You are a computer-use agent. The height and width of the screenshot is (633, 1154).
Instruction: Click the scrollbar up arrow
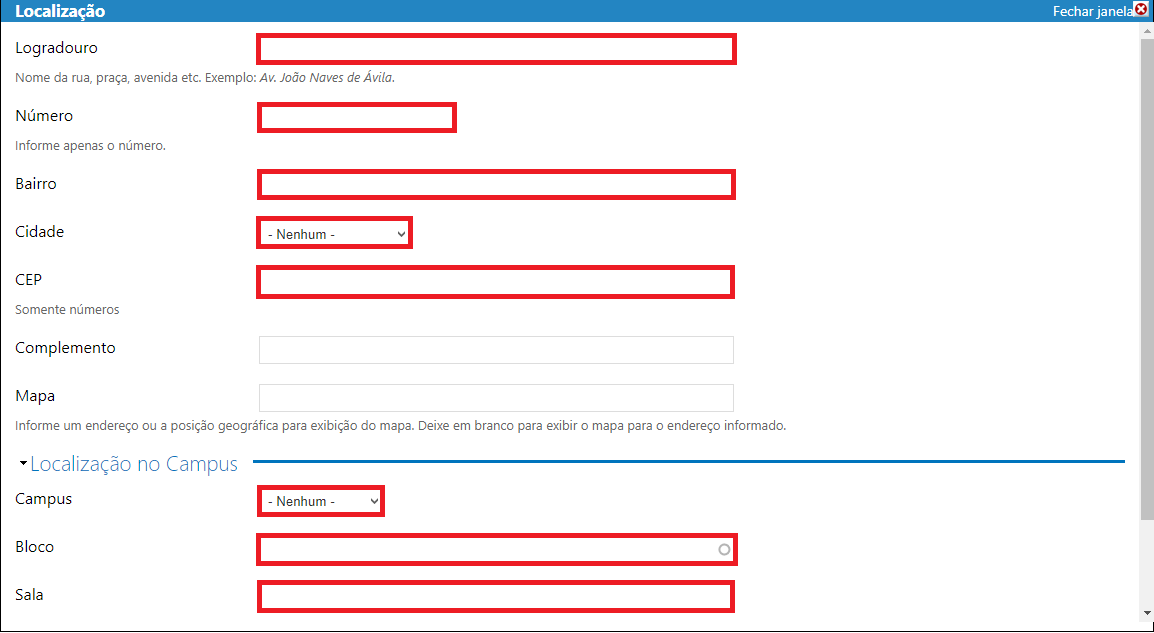(x=1146, y=31)
